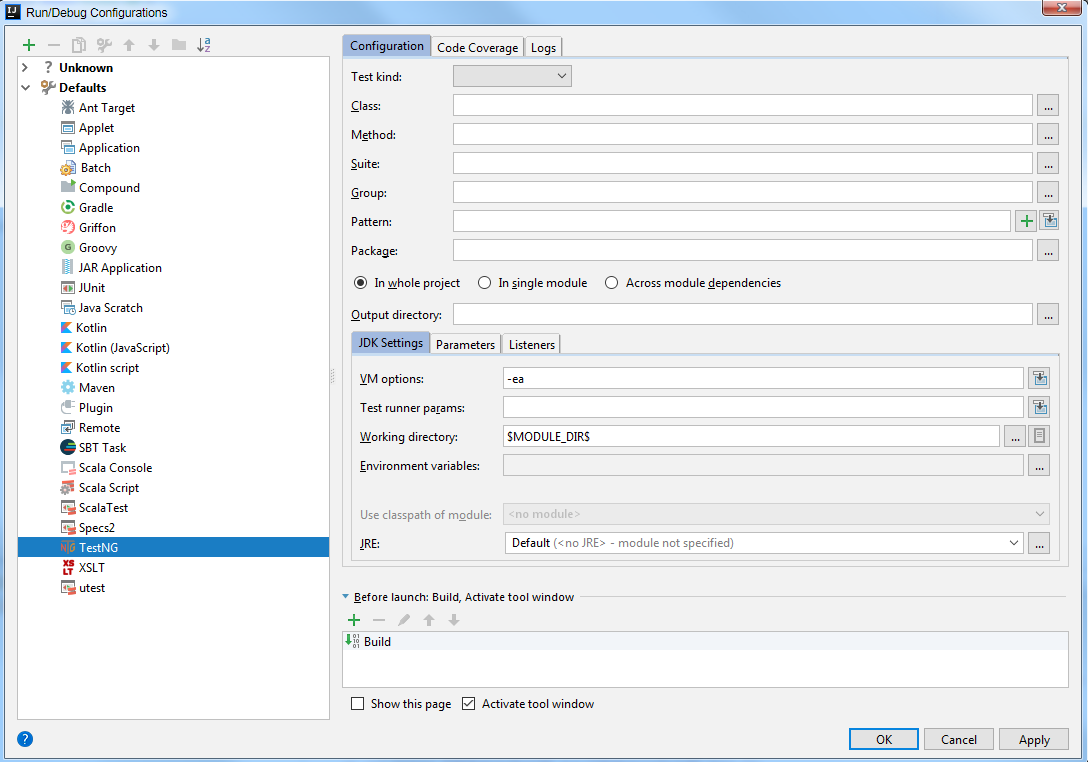
Task: Edit the before launch task pencil icon
Action: coord(404,620)
